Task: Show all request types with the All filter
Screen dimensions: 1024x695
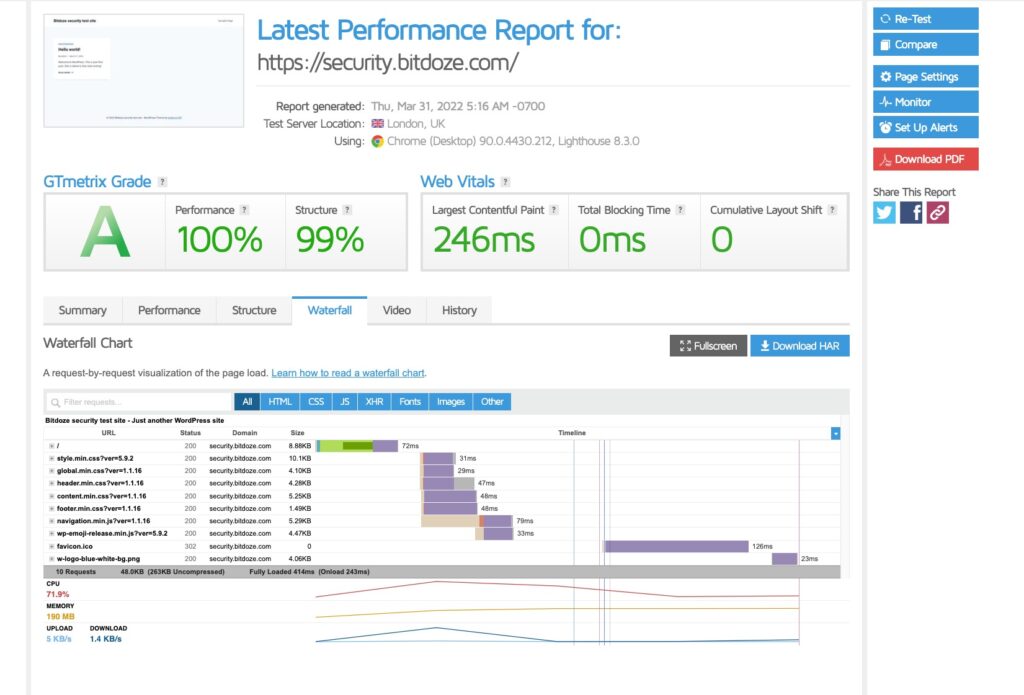Action: (x=247, y=402)
